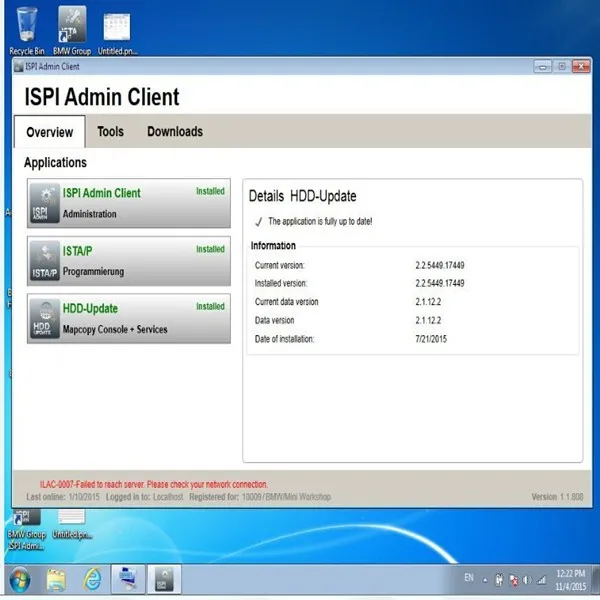
Task: Open the Windows Start menu orb
Action: [20, 580]
